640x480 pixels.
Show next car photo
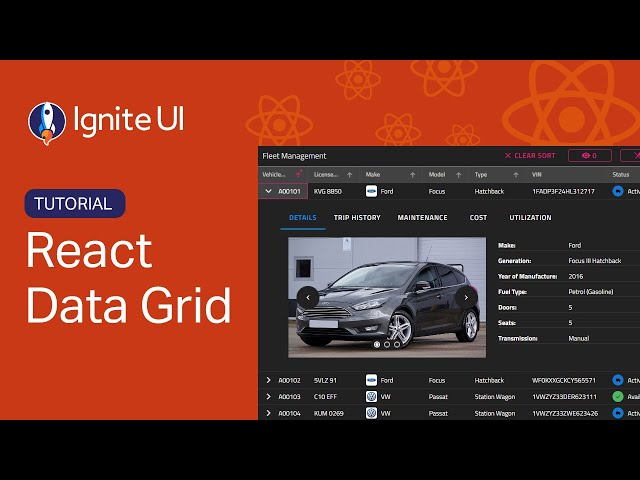(x=466, y=298)
